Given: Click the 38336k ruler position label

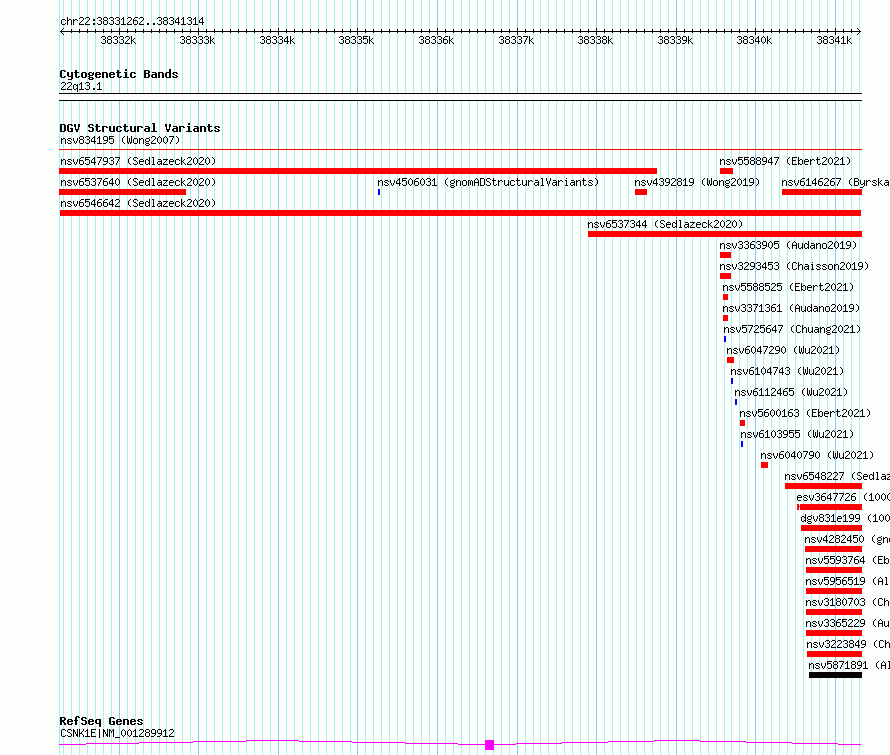Looking at the screenshot, I should tap(436, 40).
